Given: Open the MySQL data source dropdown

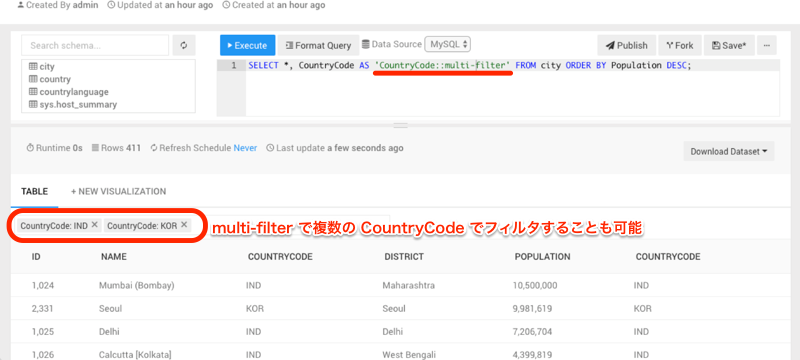Looking at the screenshot, I should pos(447,44).
